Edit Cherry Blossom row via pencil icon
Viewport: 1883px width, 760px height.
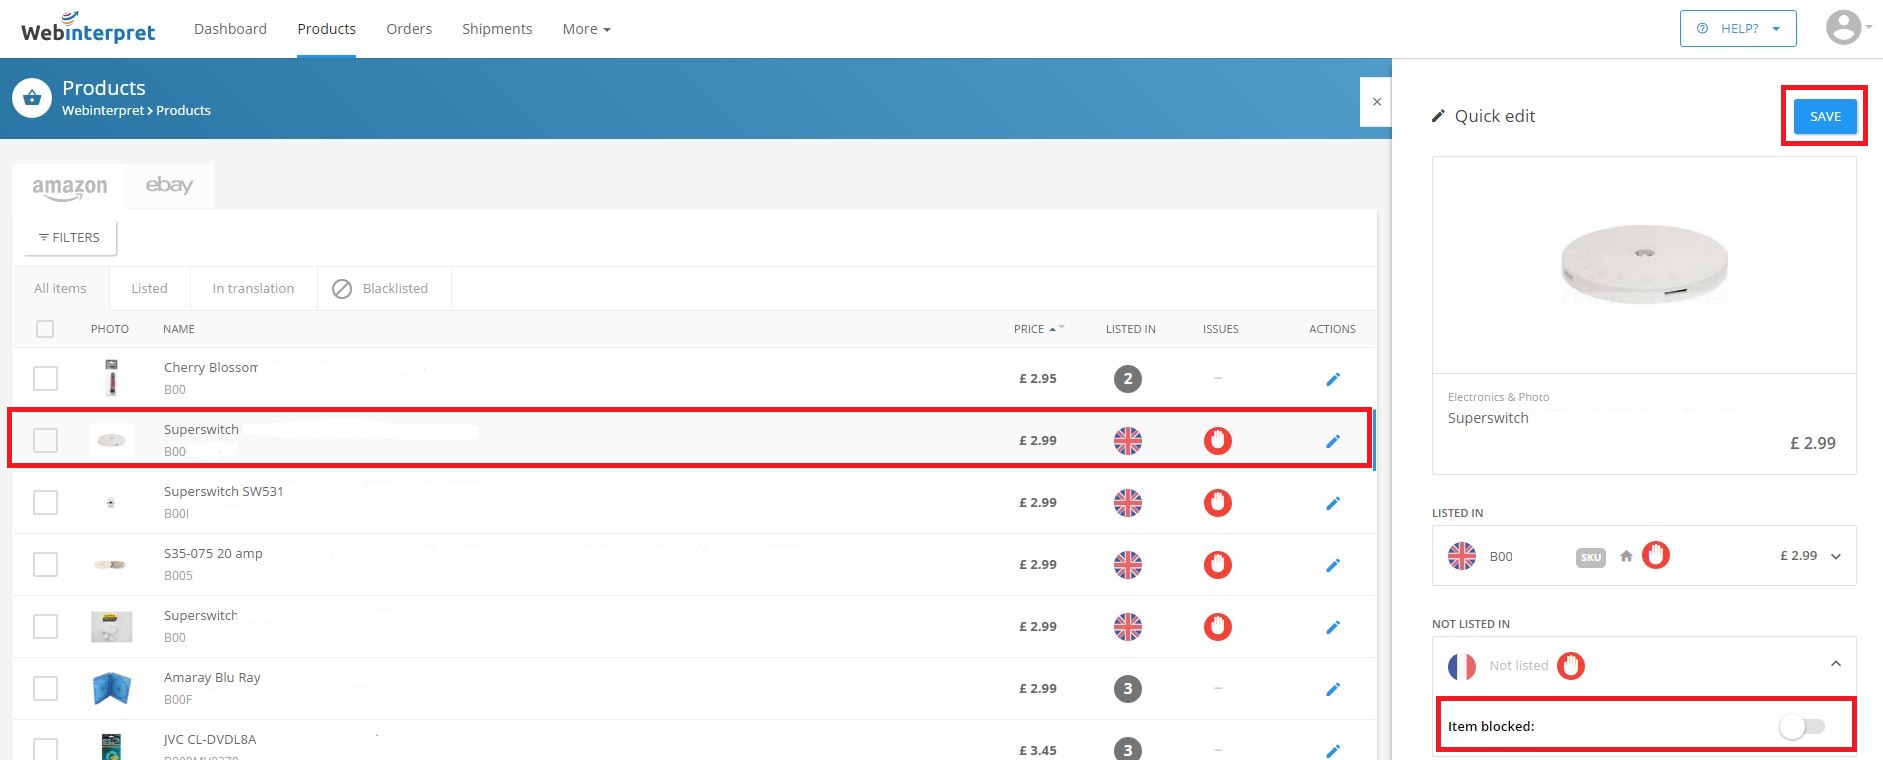coord(1332,379)
